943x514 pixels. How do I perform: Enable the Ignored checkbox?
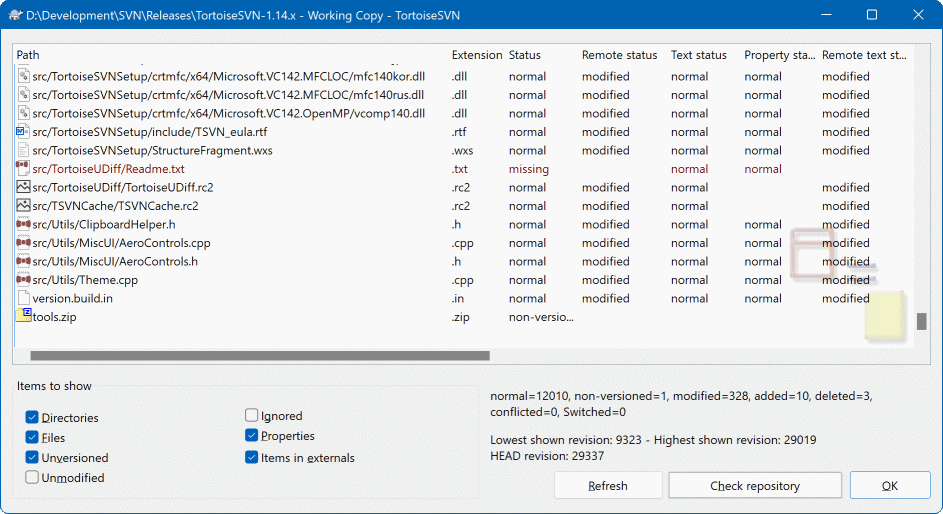click(251, 415)
